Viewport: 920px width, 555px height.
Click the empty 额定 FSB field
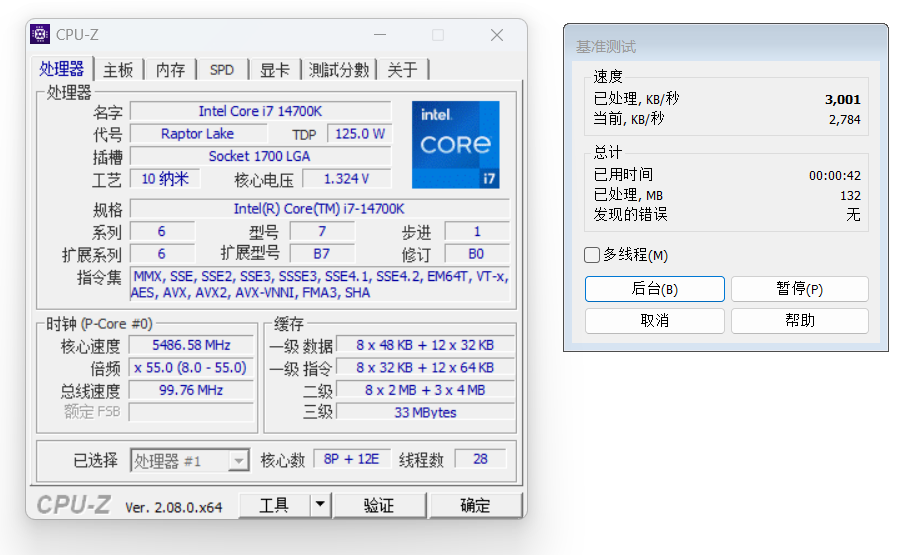(191, 412)
